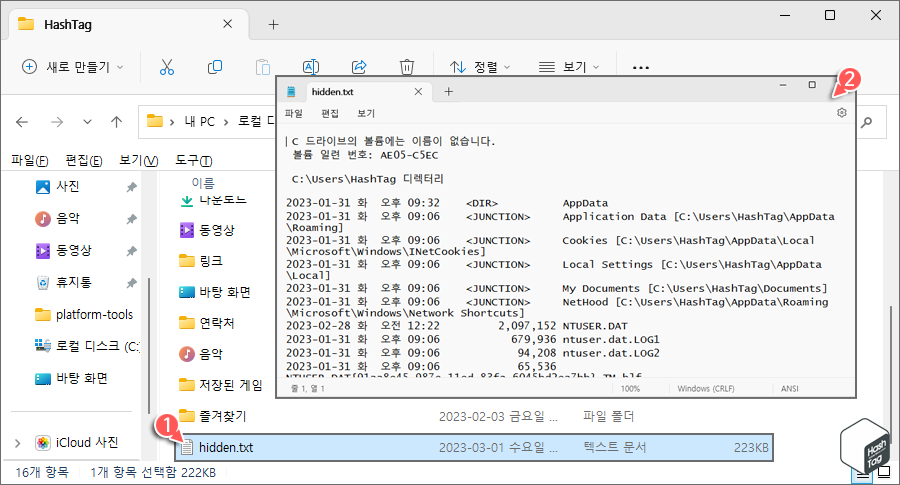This screenshot has height=485, width=900.
Task: Click ANSI encoding in Notepad status bar
Action: pyautogui.click(x=789, y=389)
